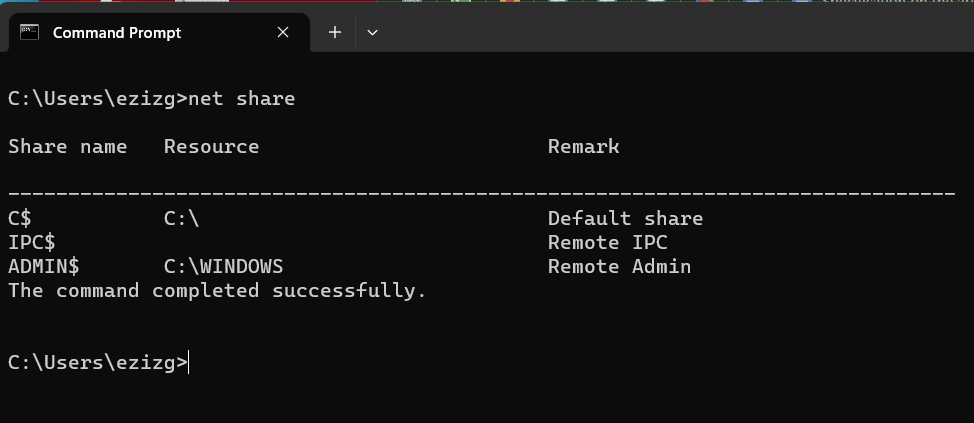
Task: Click "The command completed successfully" message
Action: [217, 290]
